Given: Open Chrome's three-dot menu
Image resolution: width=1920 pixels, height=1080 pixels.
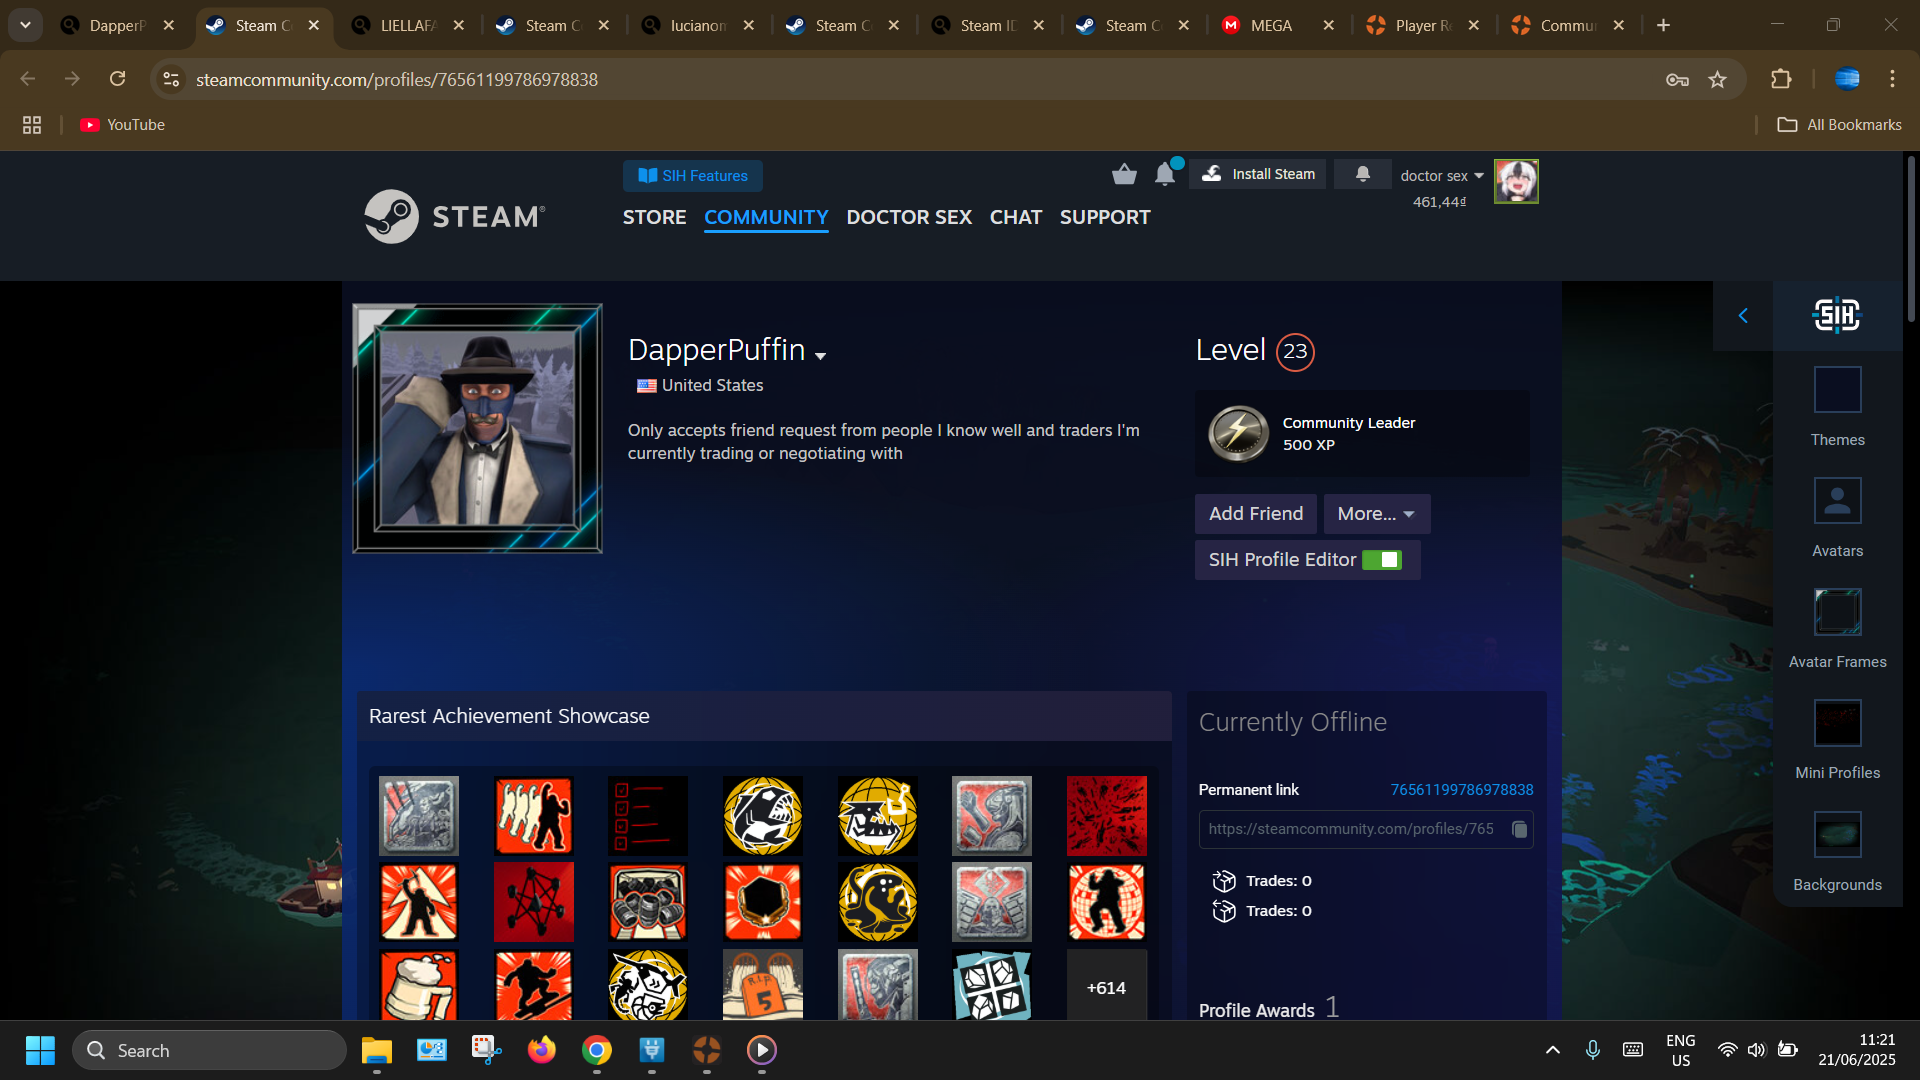Looking at the screenshot, I should pyautogui.click(x=1892, y=79).
